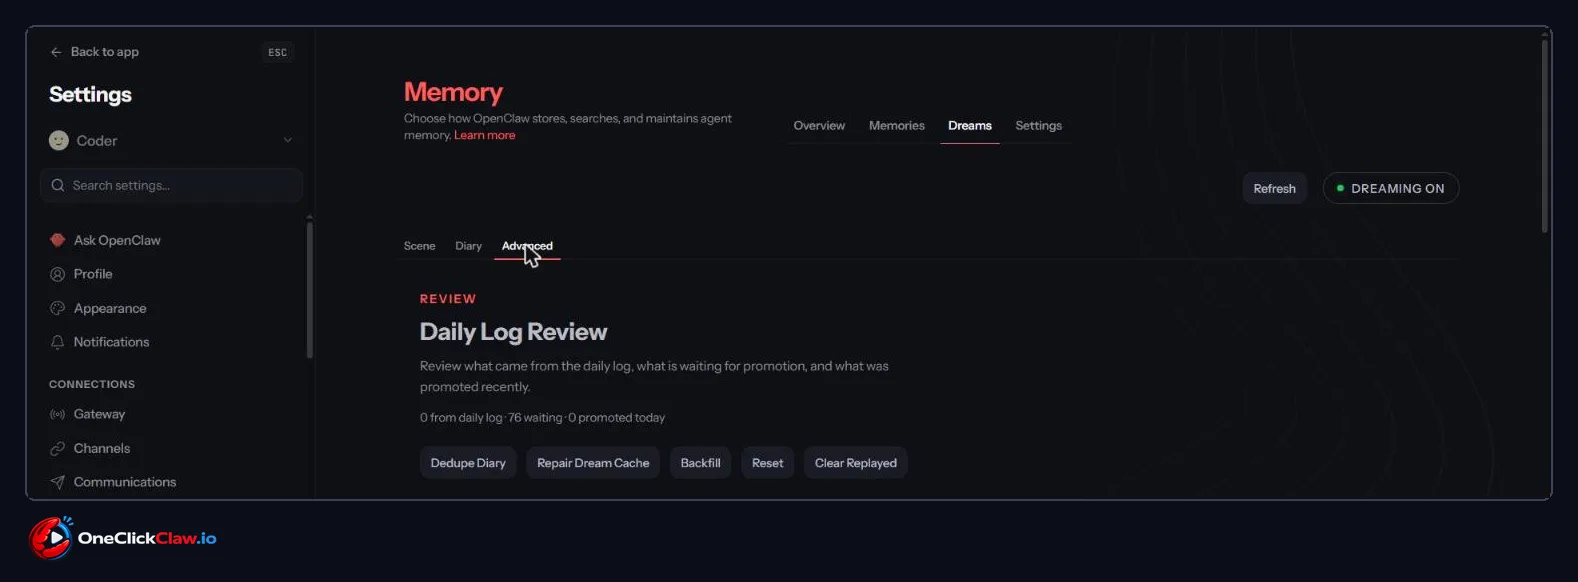Viewport: 1578px width, 582px height.
Task: Click the sidebar vertical scrollbar
Action: 309,289
